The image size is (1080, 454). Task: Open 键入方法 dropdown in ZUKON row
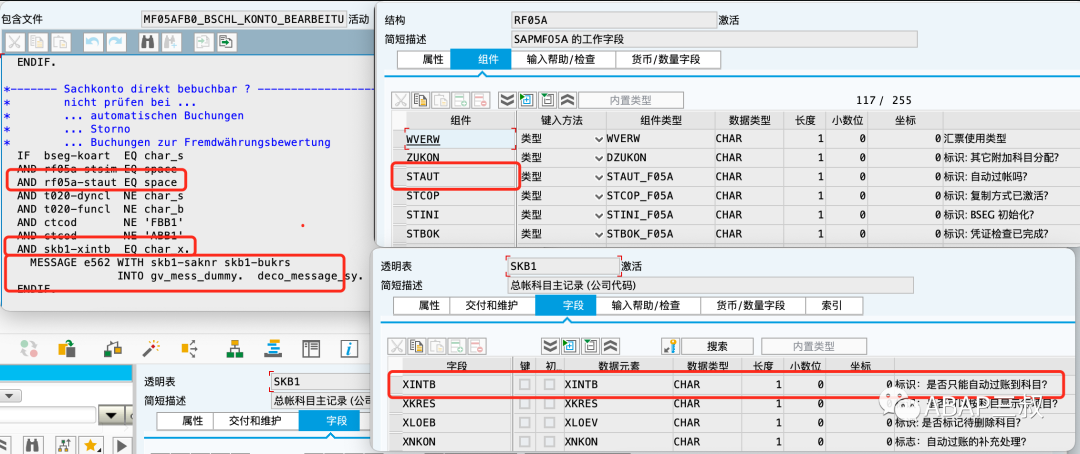tap(599, 158)
